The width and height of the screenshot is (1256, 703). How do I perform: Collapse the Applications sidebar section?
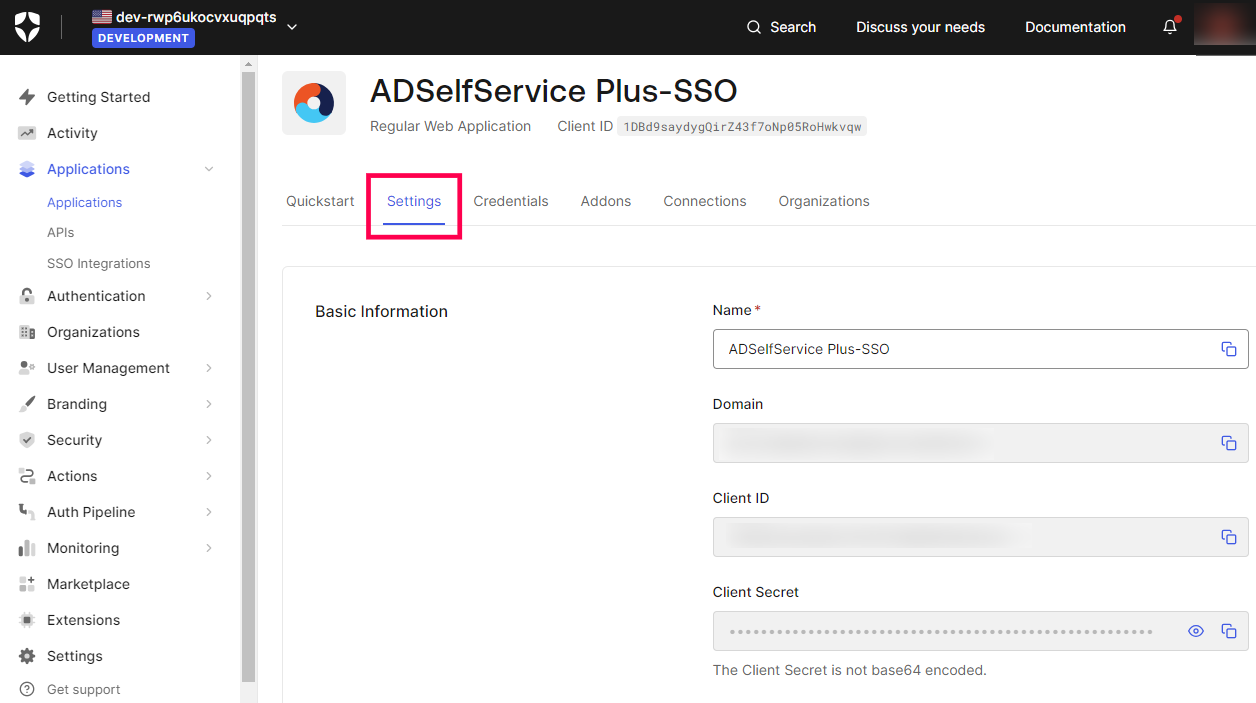click(209, 169)
